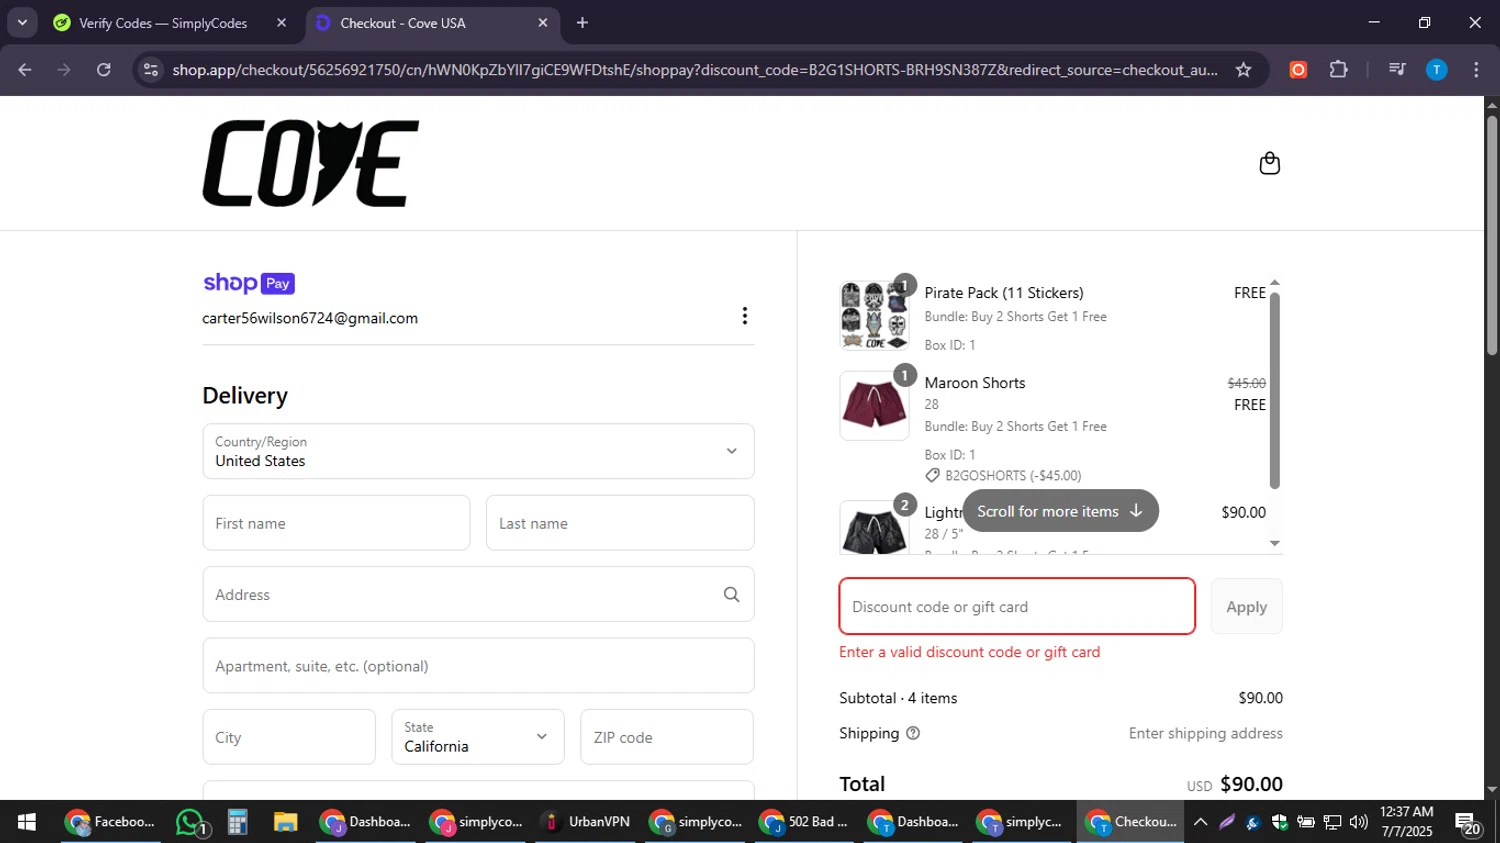
Task: Click the Maroon Shorts thumbnail
Action: [x=874, y=405]
